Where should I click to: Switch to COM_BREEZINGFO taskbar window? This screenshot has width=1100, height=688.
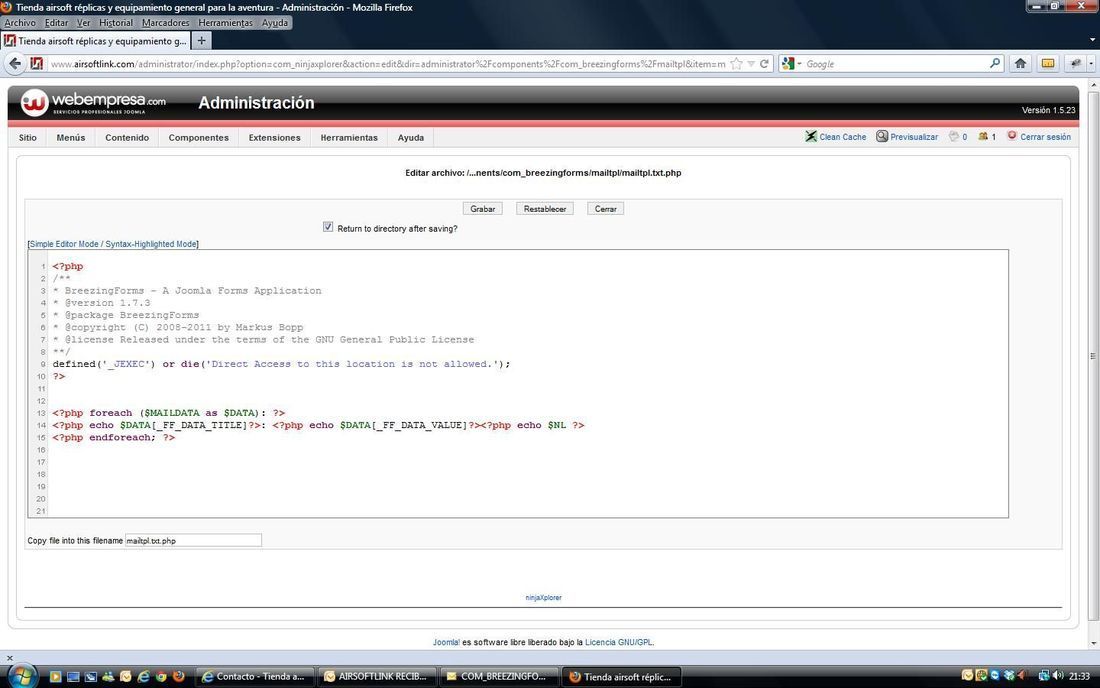coord(499,677)
